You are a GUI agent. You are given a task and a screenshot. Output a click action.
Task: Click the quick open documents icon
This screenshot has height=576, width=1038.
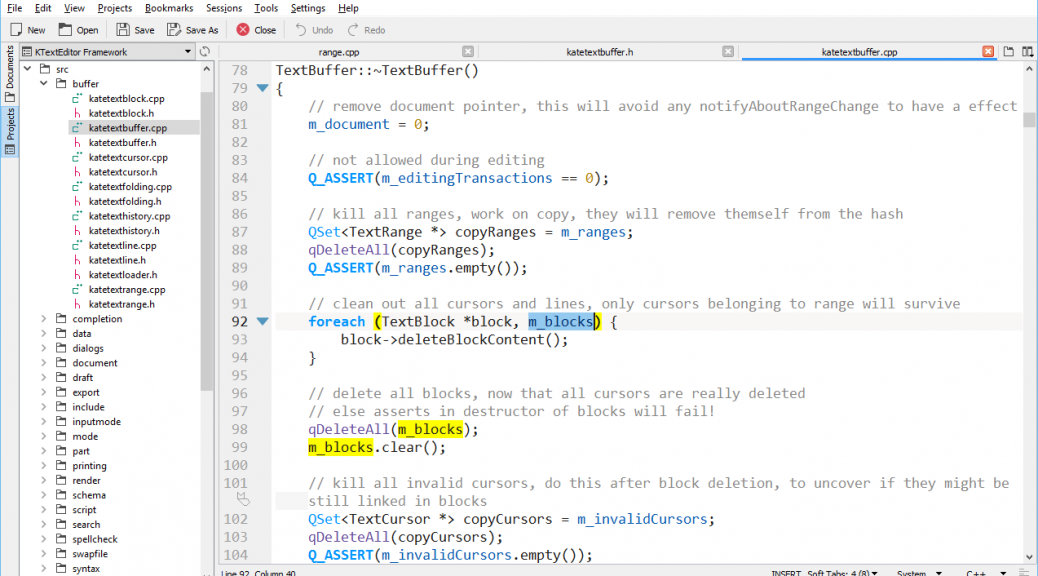coord(1009,51)
